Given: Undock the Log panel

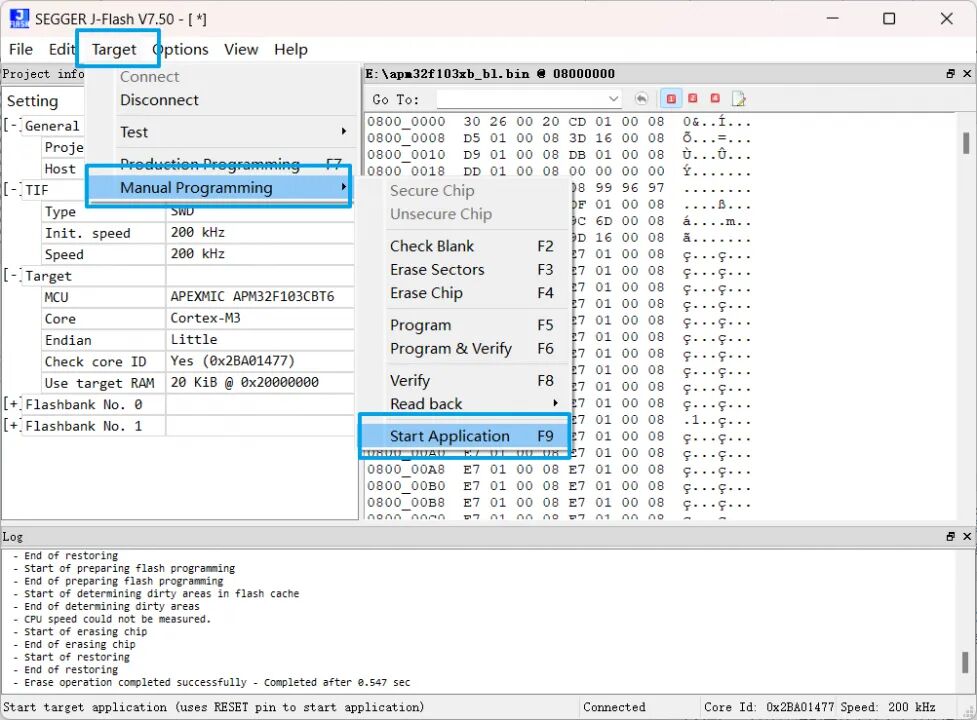Looking at the screenshot, I should point(950,537).
